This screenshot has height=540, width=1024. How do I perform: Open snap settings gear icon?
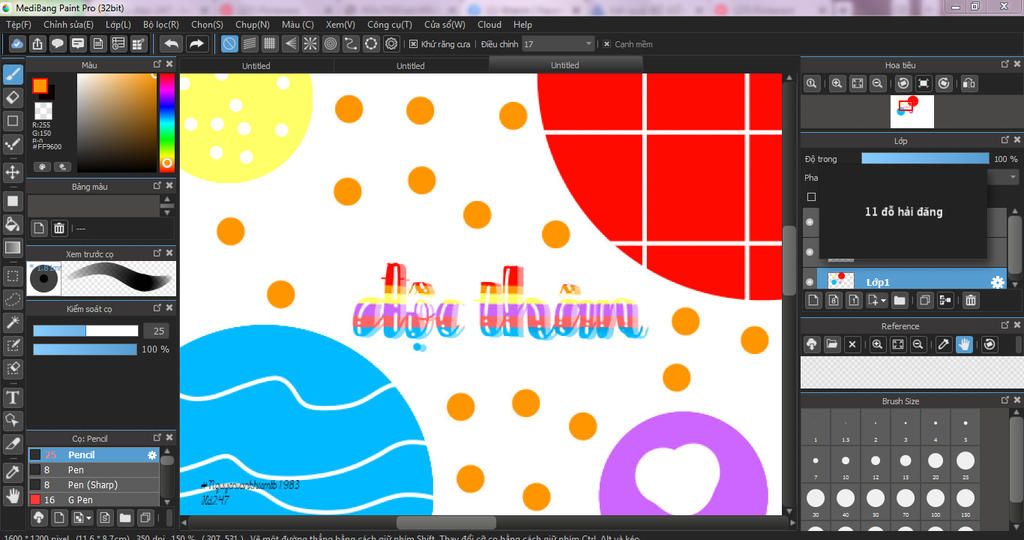pos(391,44)
